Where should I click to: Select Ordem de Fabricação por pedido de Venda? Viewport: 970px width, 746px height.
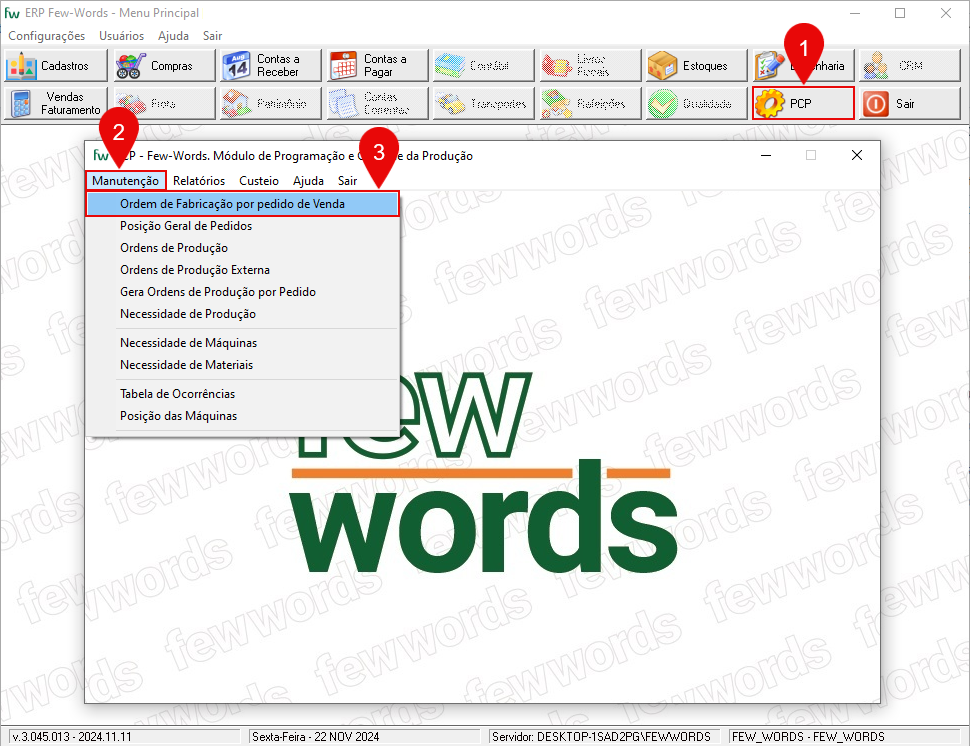[242, 204]
